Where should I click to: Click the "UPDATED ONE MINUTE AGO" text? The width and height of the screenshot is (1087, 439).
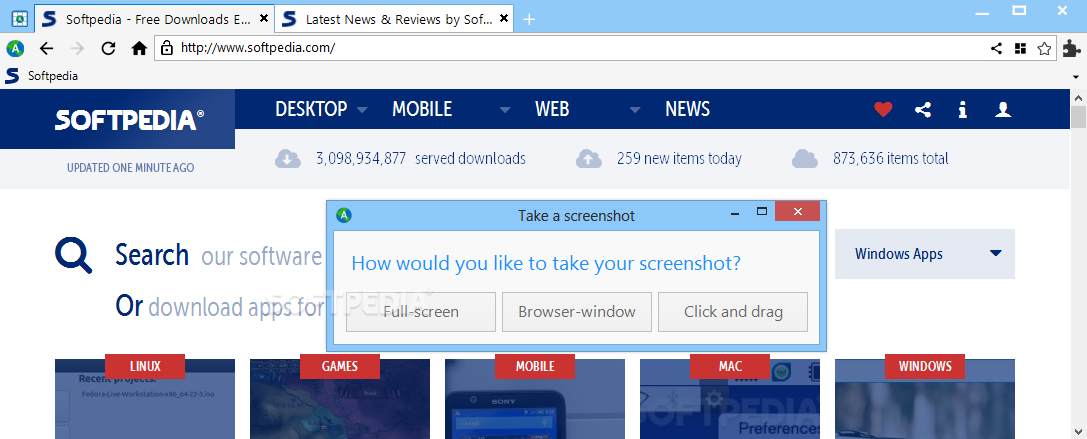(130, 168)
